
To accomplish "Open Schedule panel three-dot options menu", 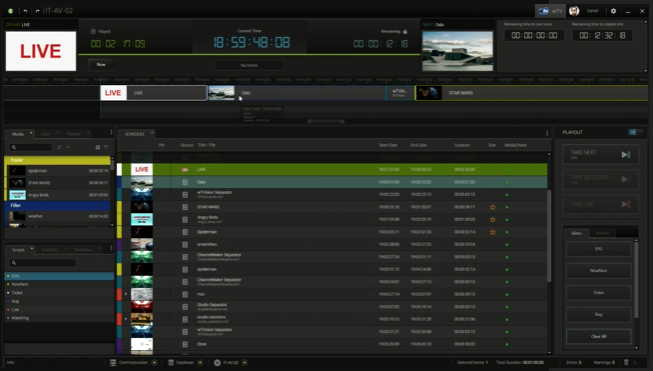I will 547,133.
